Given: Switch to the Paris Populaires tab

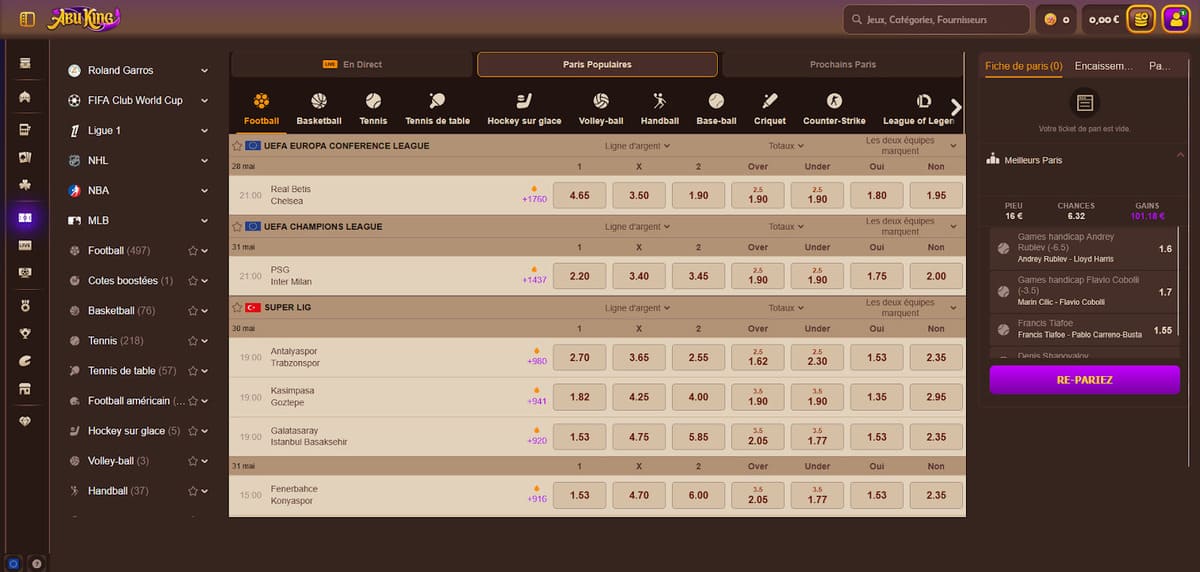Looking at the screenshot, I should [x=597, y=65].
